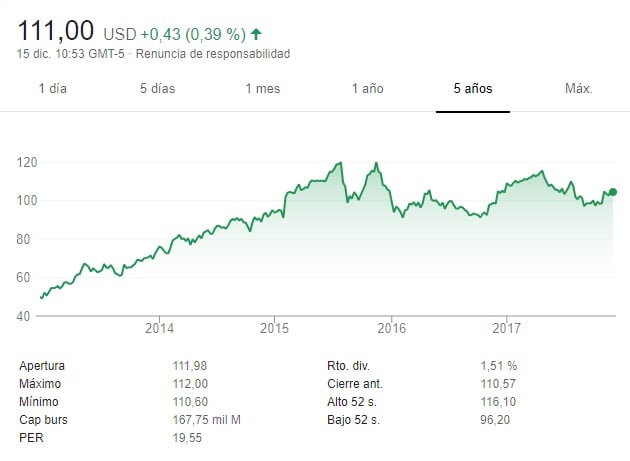Select the 5 años tab
This screenshot has height=461, width=630.
pyautogui.click(x=473, y=88)
